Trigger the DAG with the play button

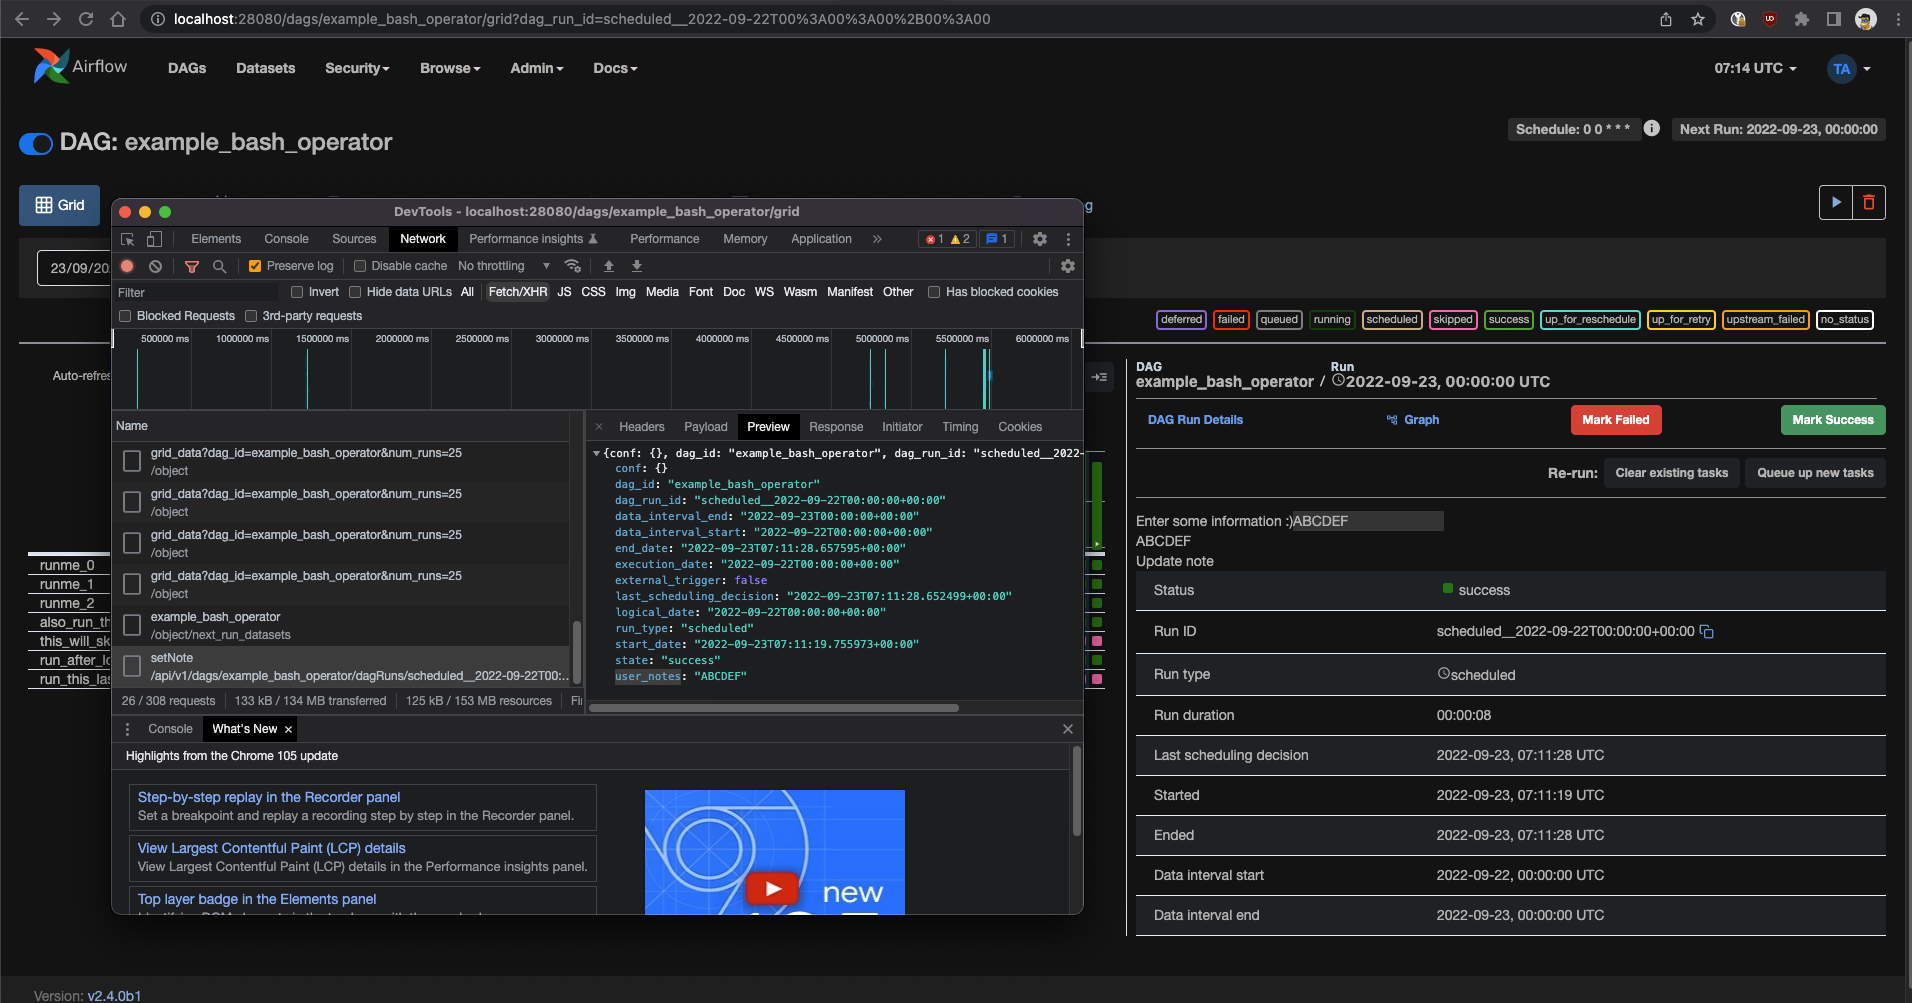click(x=1836, y=202)
